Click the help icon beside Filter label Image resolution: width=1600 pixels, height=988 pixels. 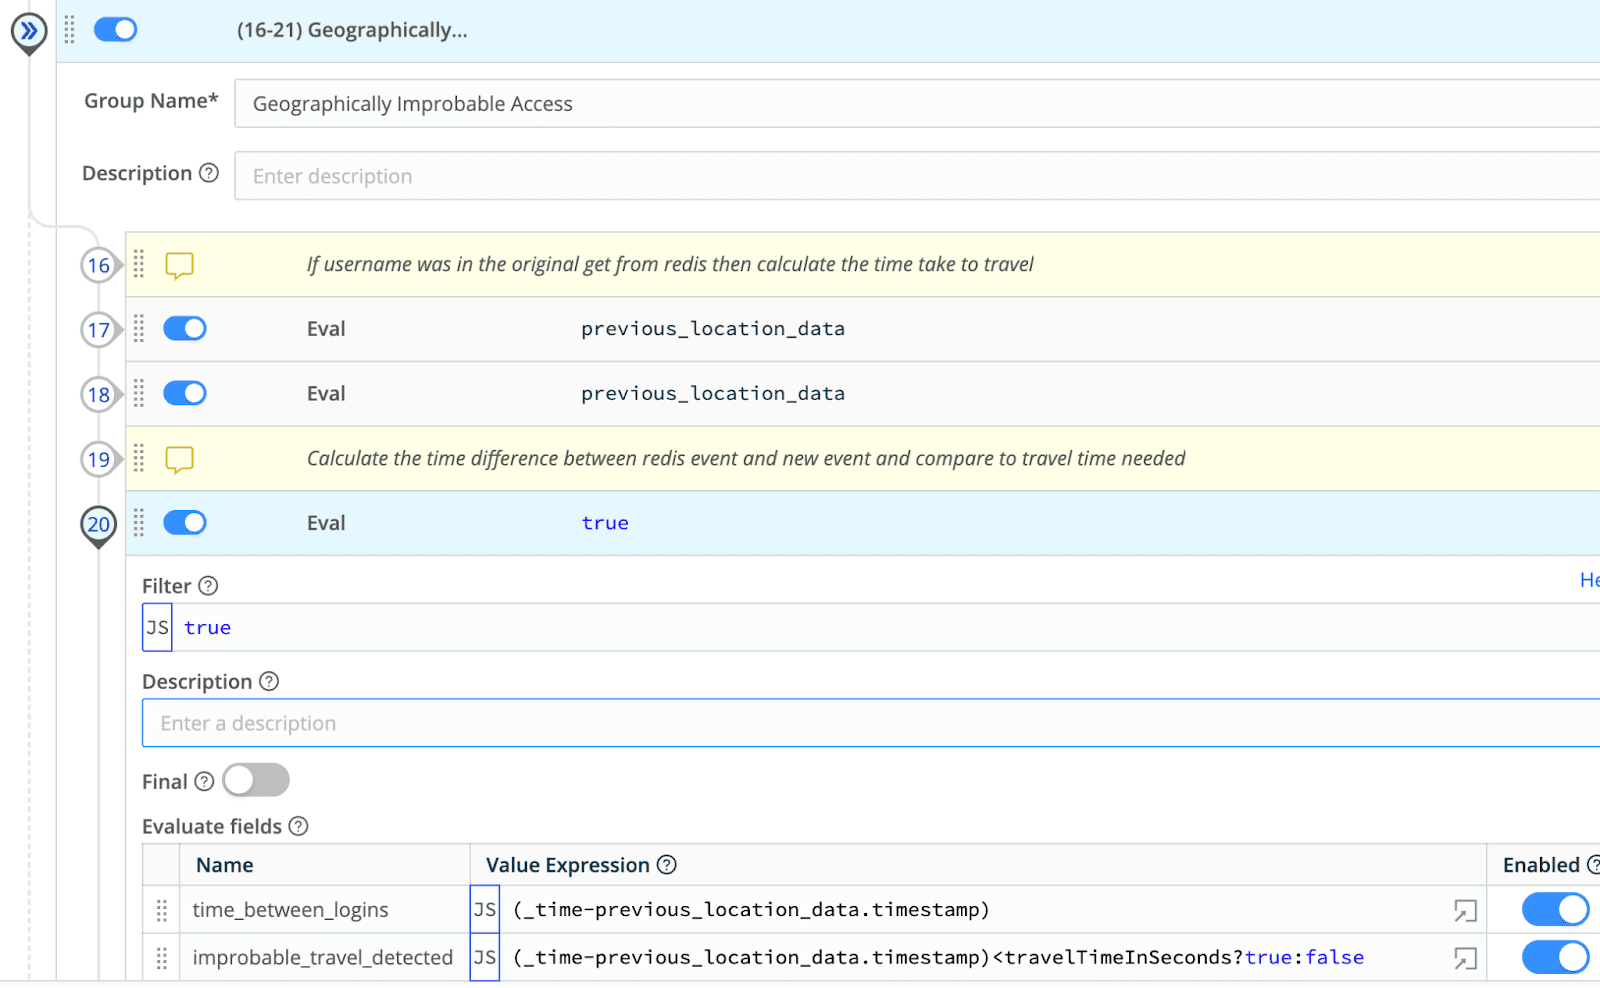(208, 586)
